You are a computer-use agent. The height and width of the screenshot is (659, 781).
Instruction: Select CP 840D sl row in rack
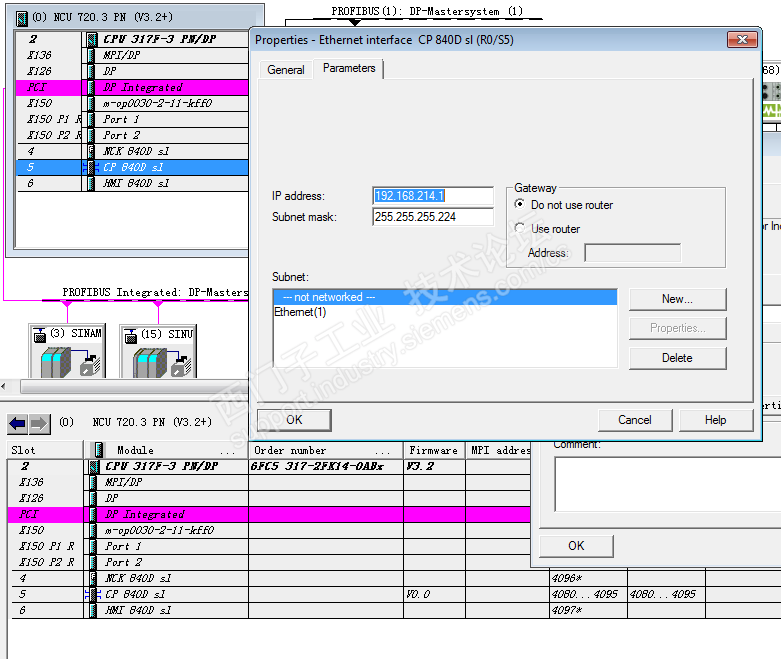pos(132,167)
